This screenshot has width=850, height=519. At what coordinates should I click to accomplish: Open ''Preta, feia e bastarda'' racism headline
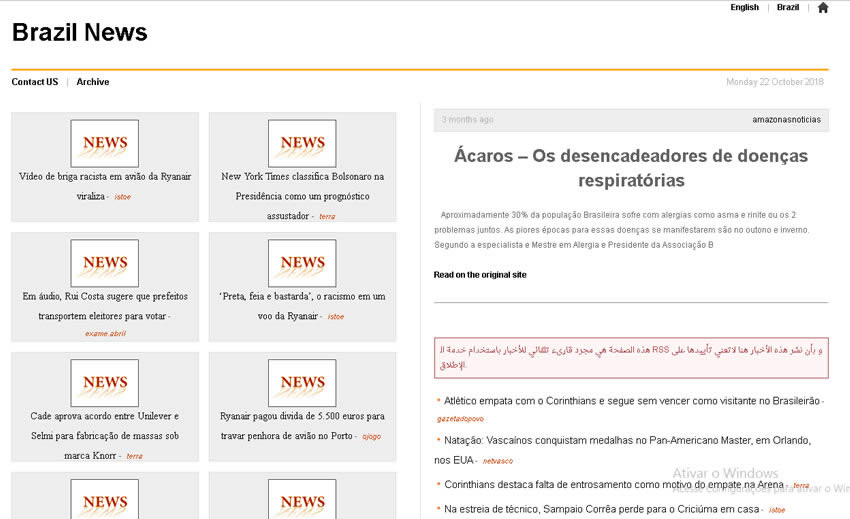[302, 306]
